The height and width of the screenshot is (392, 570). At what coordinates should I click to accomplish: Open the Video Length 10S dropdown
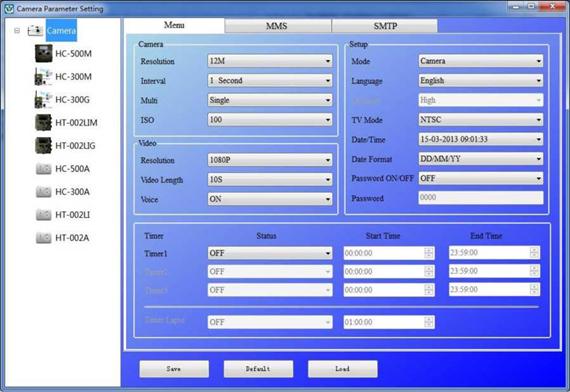click(270, 179)
